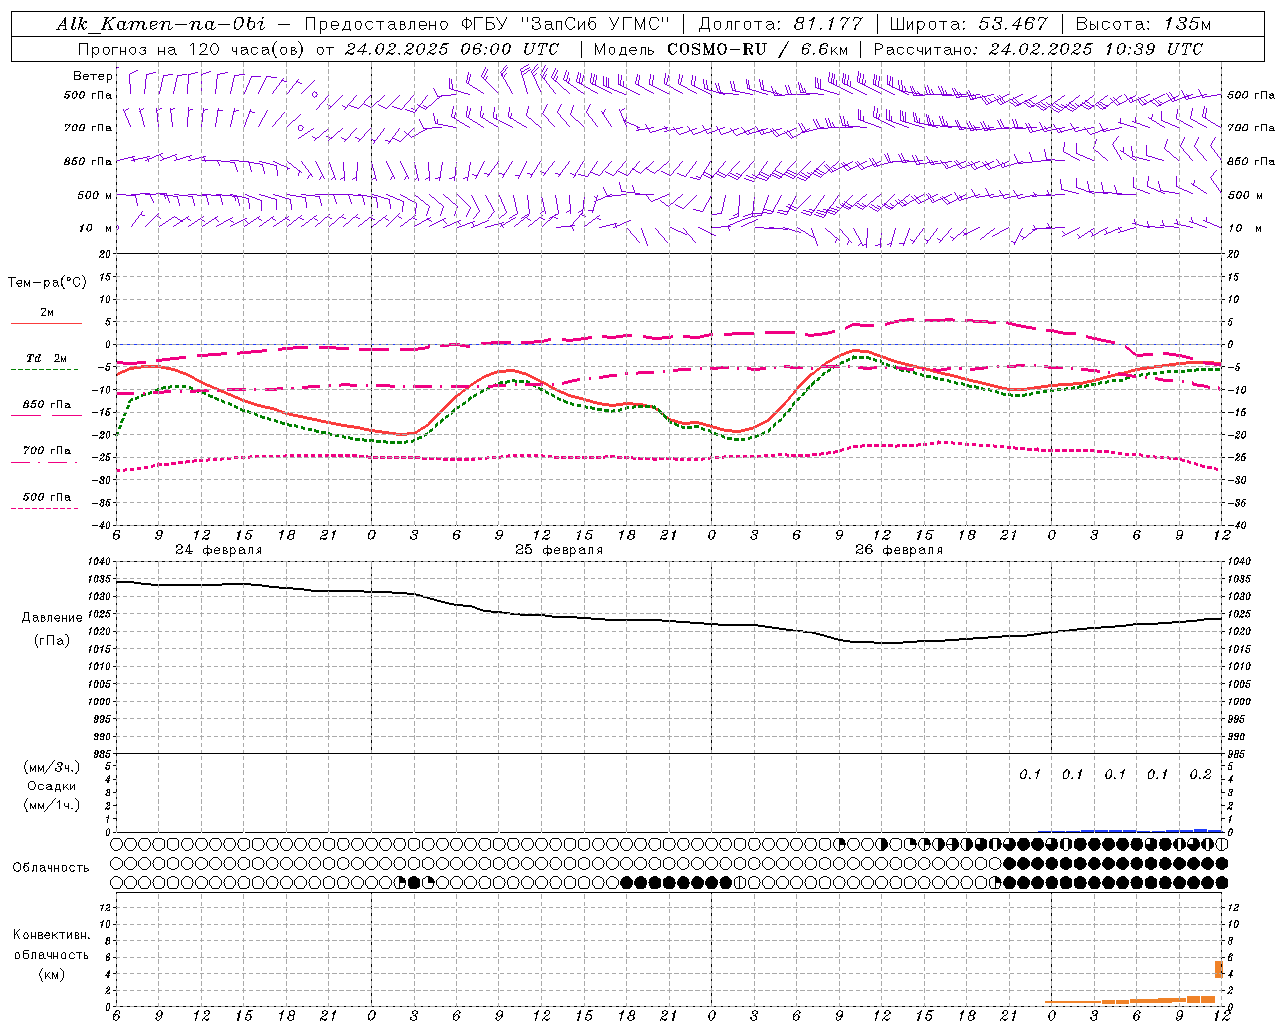This screenshot has width=1280, height=1024.
Task: Click the 850 гПа wind level label, right side
Action: click(x=1251, y=161)
